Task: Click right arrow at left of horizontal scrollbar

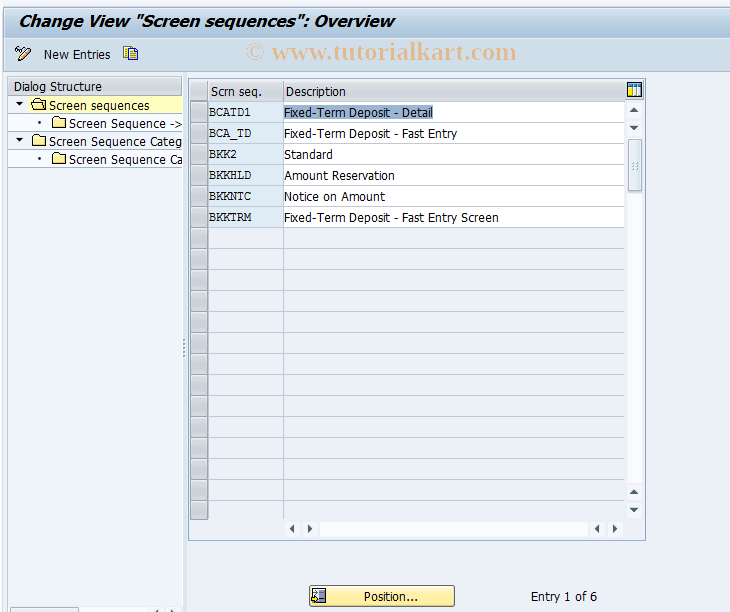Action: [310, 529]
